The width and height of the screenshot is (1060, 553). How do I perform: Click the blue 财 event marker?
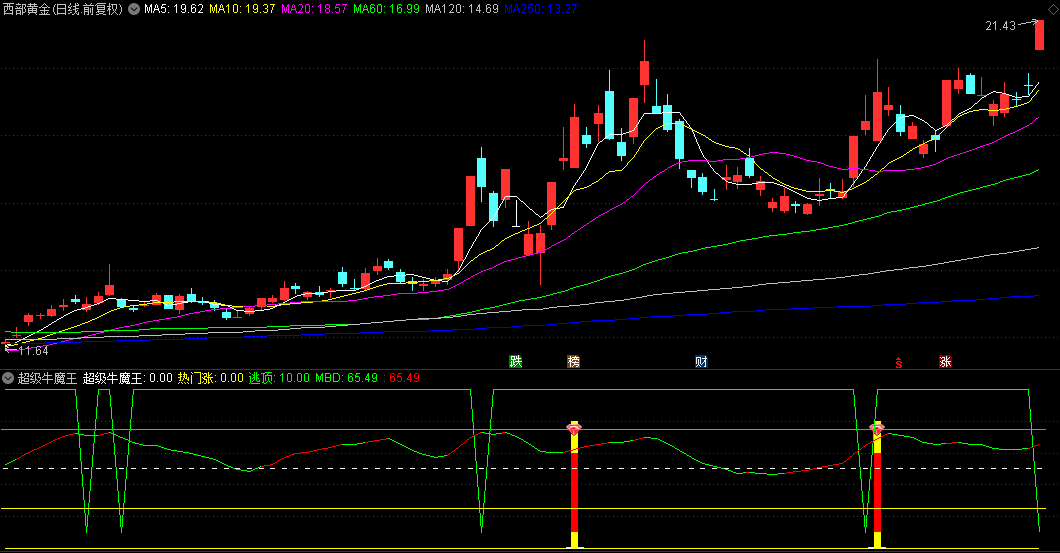pos(701,362)
